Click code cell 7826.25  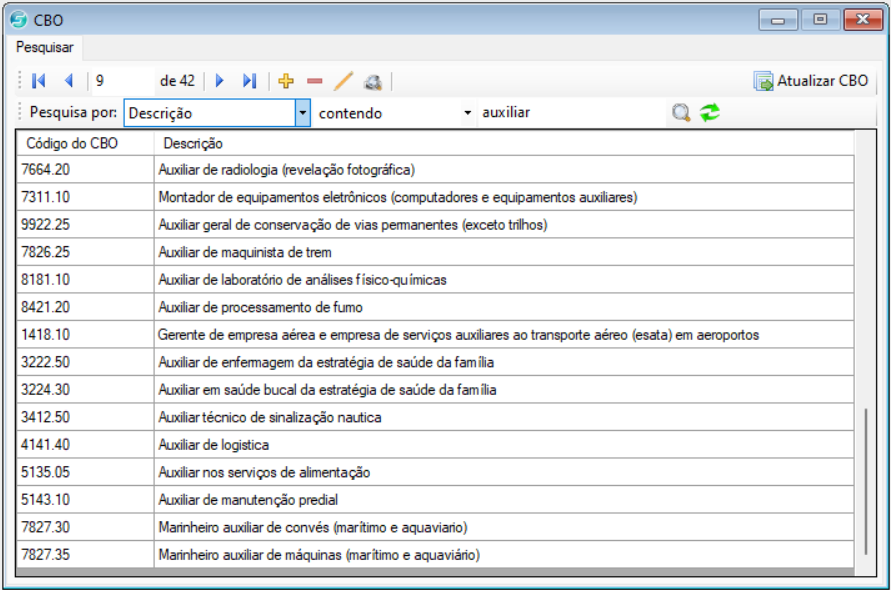(x=85, y=252)
